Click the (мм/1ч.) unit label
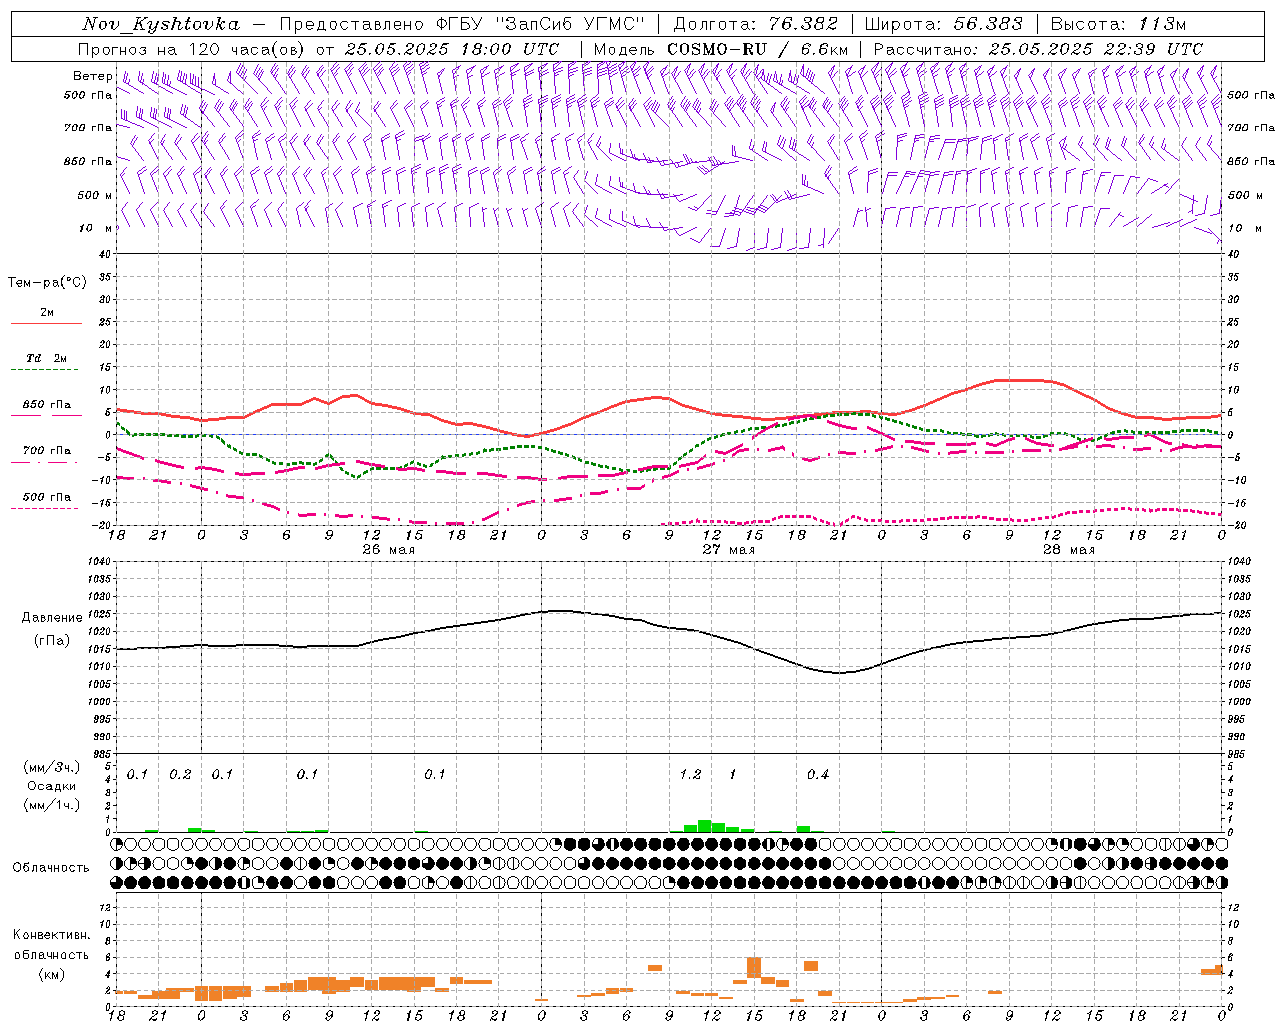Image resolution: width=1280 pixels, height=1024 pixels. [x=52, y=805]
